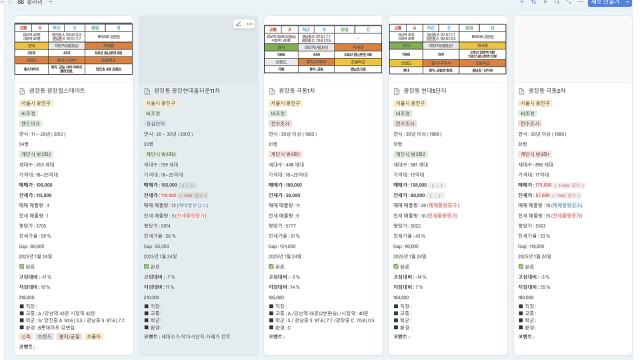The height and width of the screenshot is (360, 640).
Task: Click the 서울시 광진구 tag on the 극동1차 card
Action: (285, 103)
